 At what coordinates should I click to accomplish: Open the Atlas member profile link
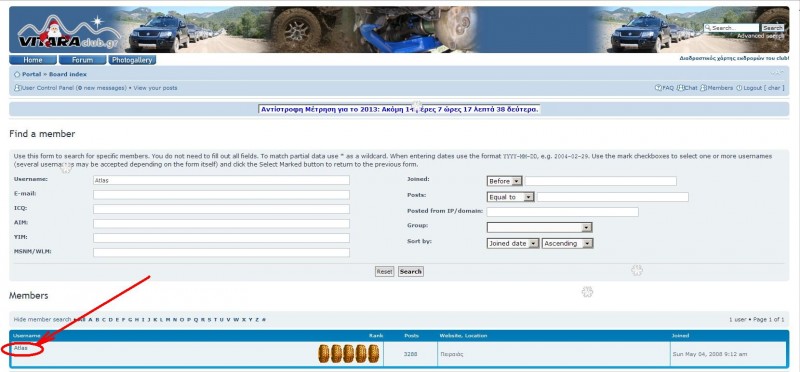click(x=20, y=348)
